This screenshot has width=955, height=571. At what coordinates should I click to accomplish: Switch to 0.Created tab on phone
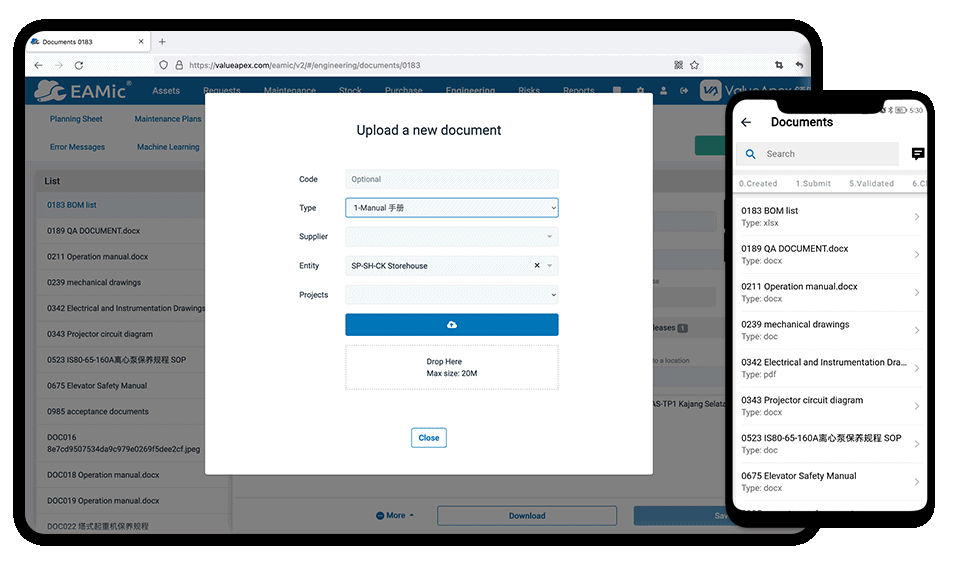pyautogui.click(x=758, y=183)
